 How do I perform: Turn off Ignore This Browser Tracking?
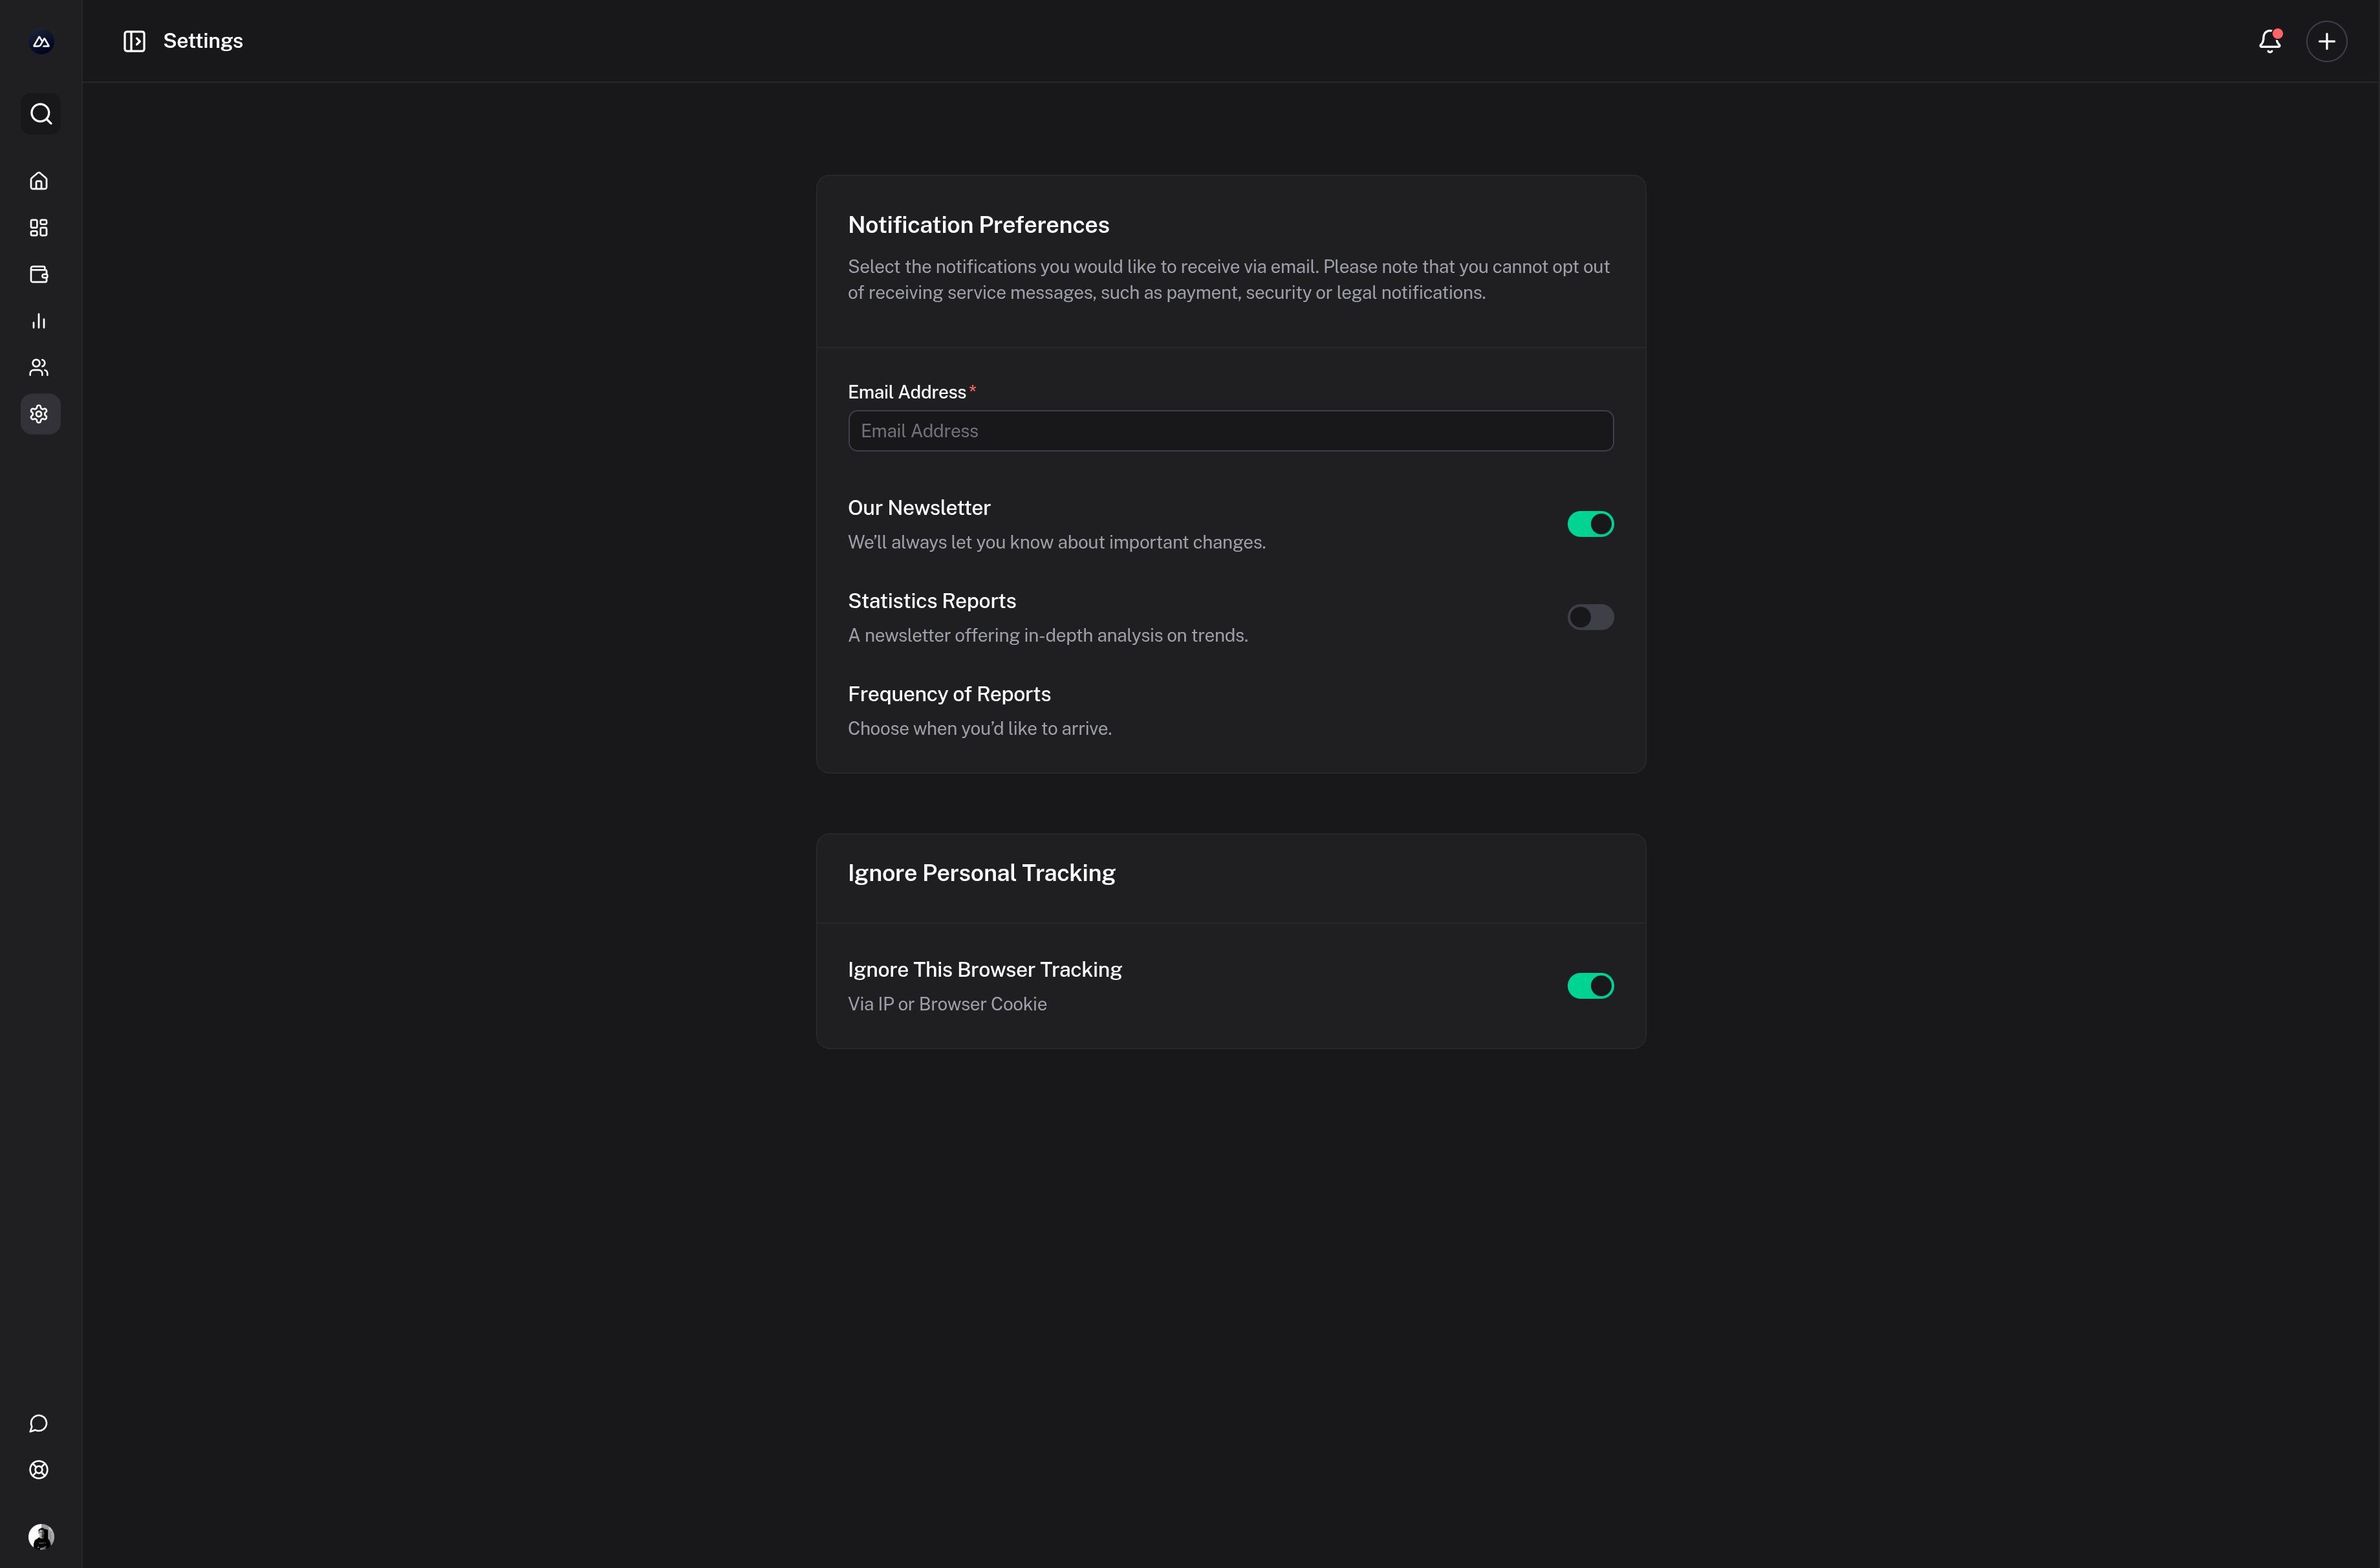(1590, 986)
